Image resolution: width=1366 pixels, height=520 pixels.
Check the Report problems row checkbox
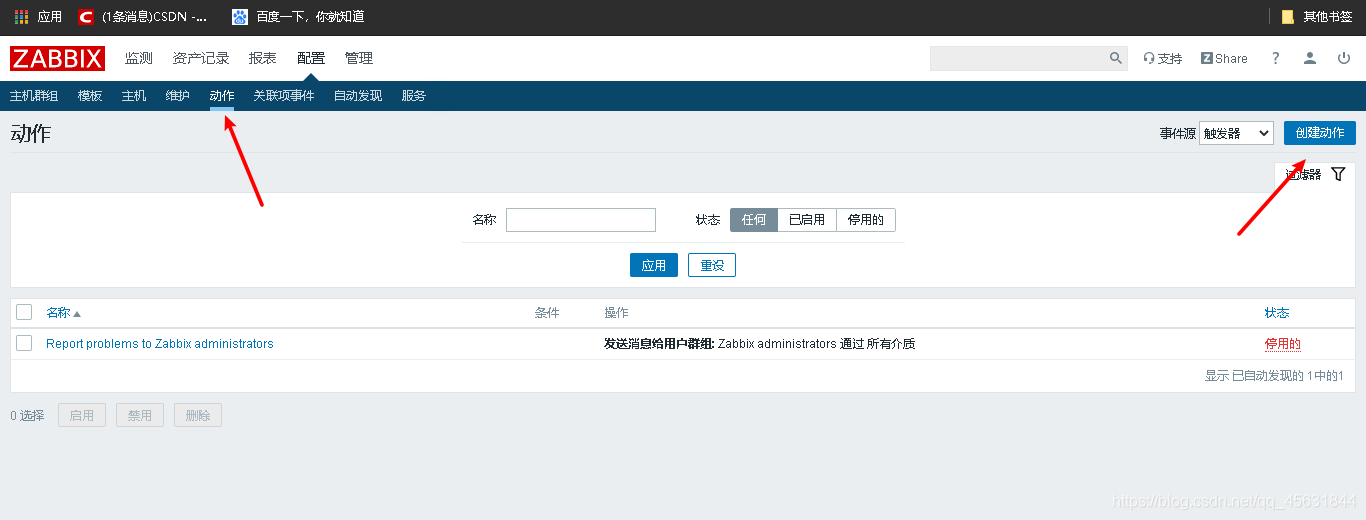coord(24,343)
